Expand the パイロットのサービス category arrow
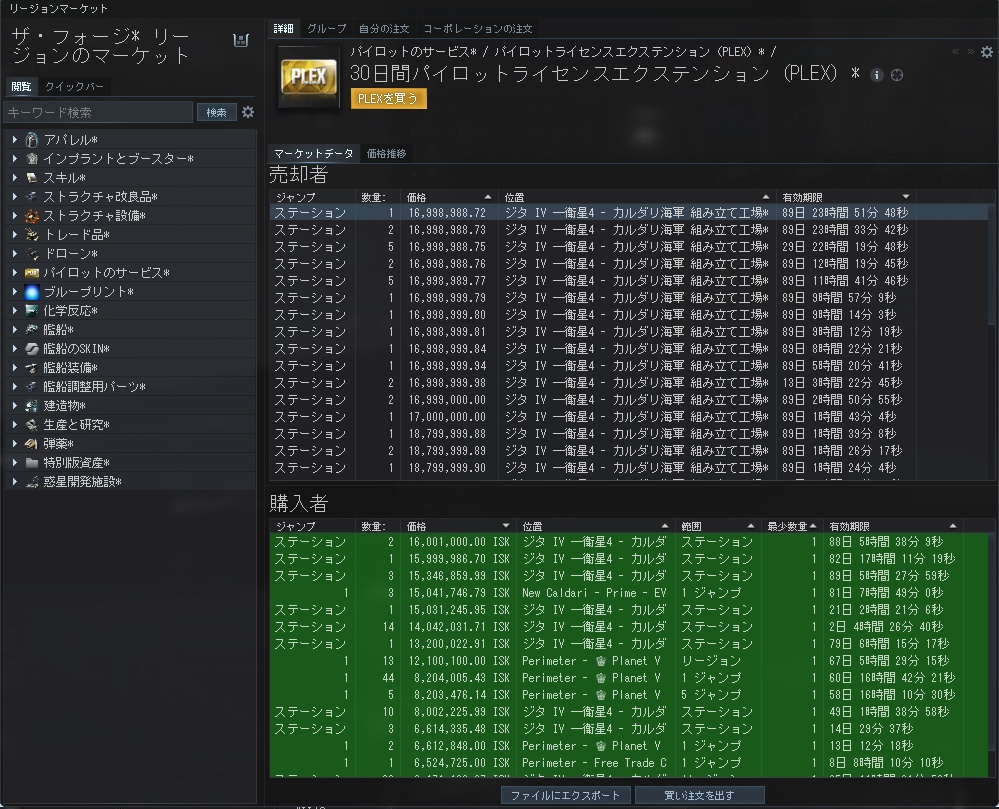The width and height of the screenshot is (999, 809). click(15, 273)
